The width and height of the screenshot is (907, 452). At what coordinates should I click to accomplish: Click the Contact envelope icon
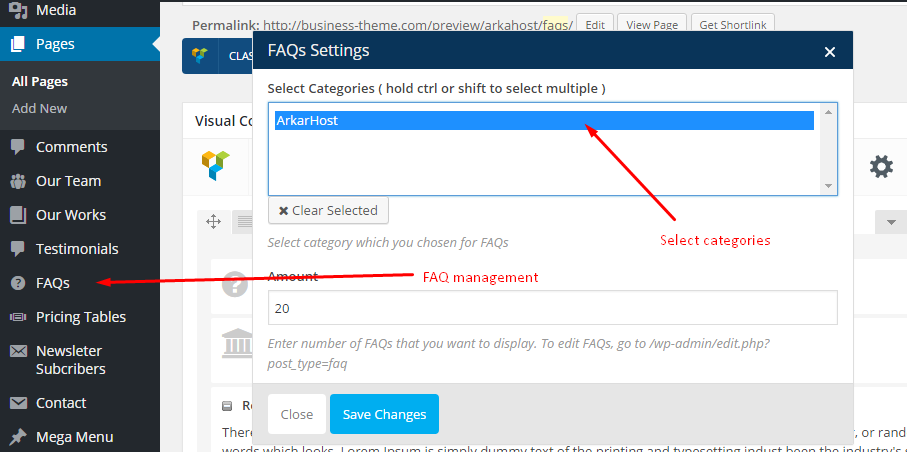coord(19,403)
